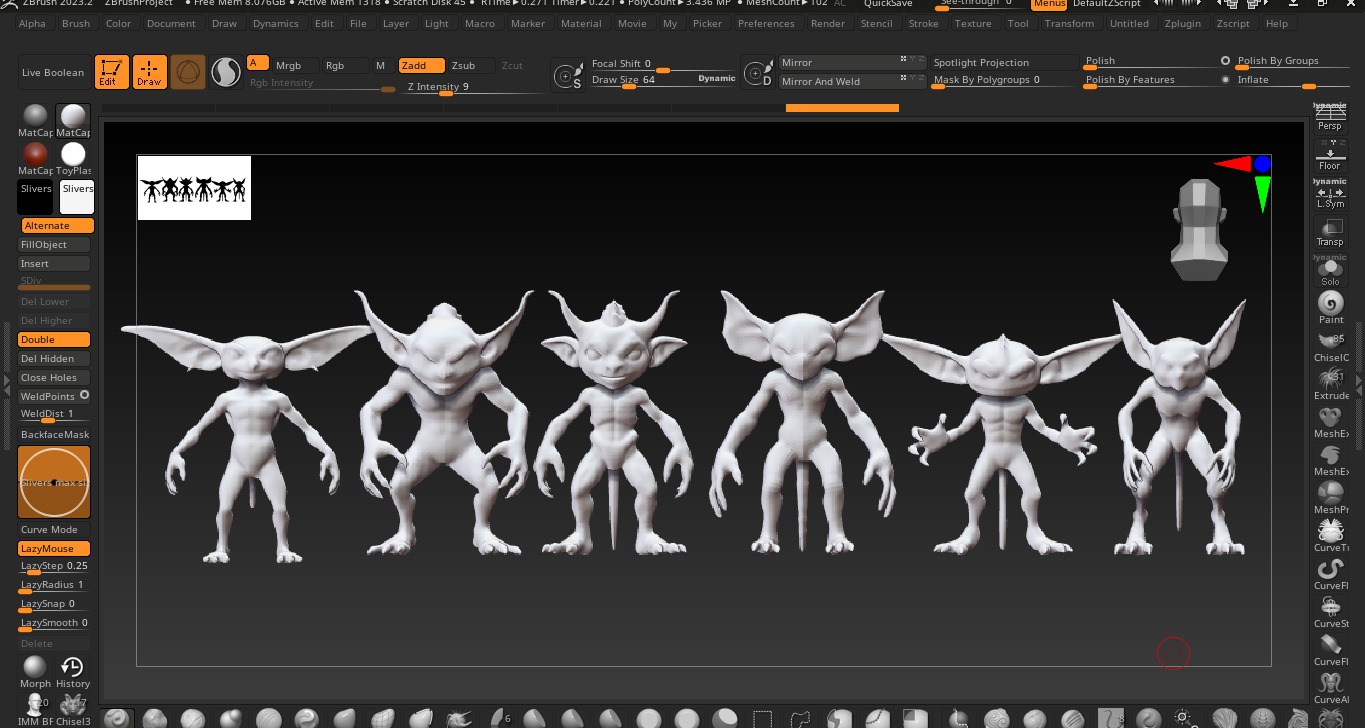Select the MeshPr brush
Screen dimensions: 1365x728
tap(1331, 498)
